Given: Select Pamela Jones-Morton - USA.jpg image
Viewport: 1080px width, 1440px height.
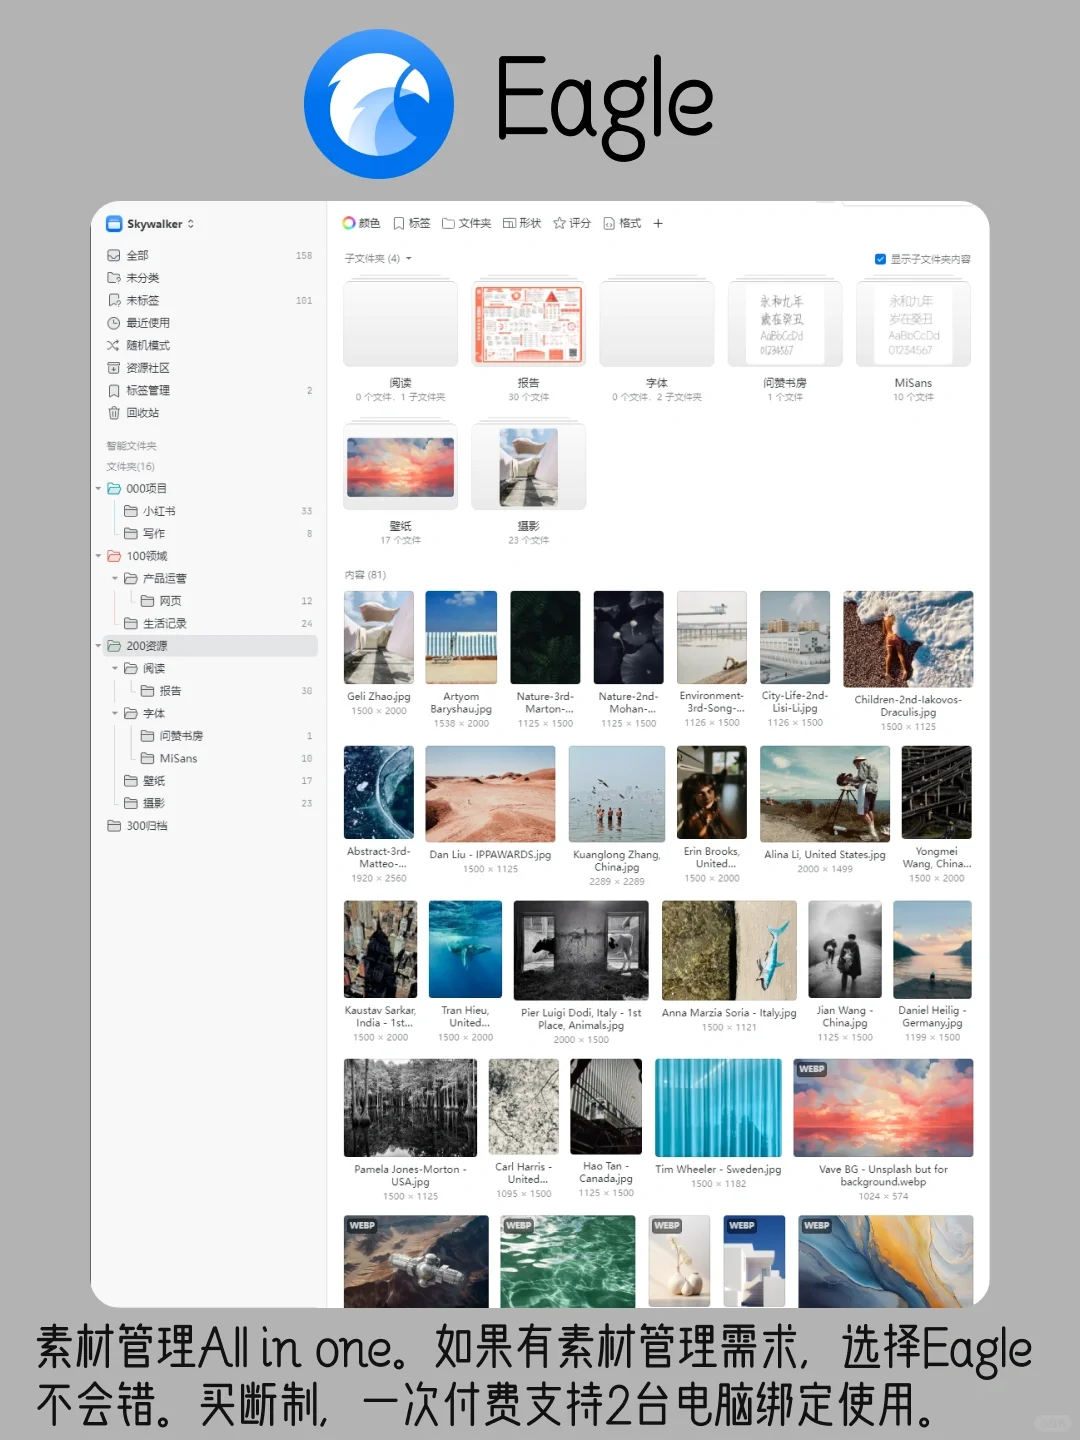Looking at the screenshot, I should [410, 1108].
